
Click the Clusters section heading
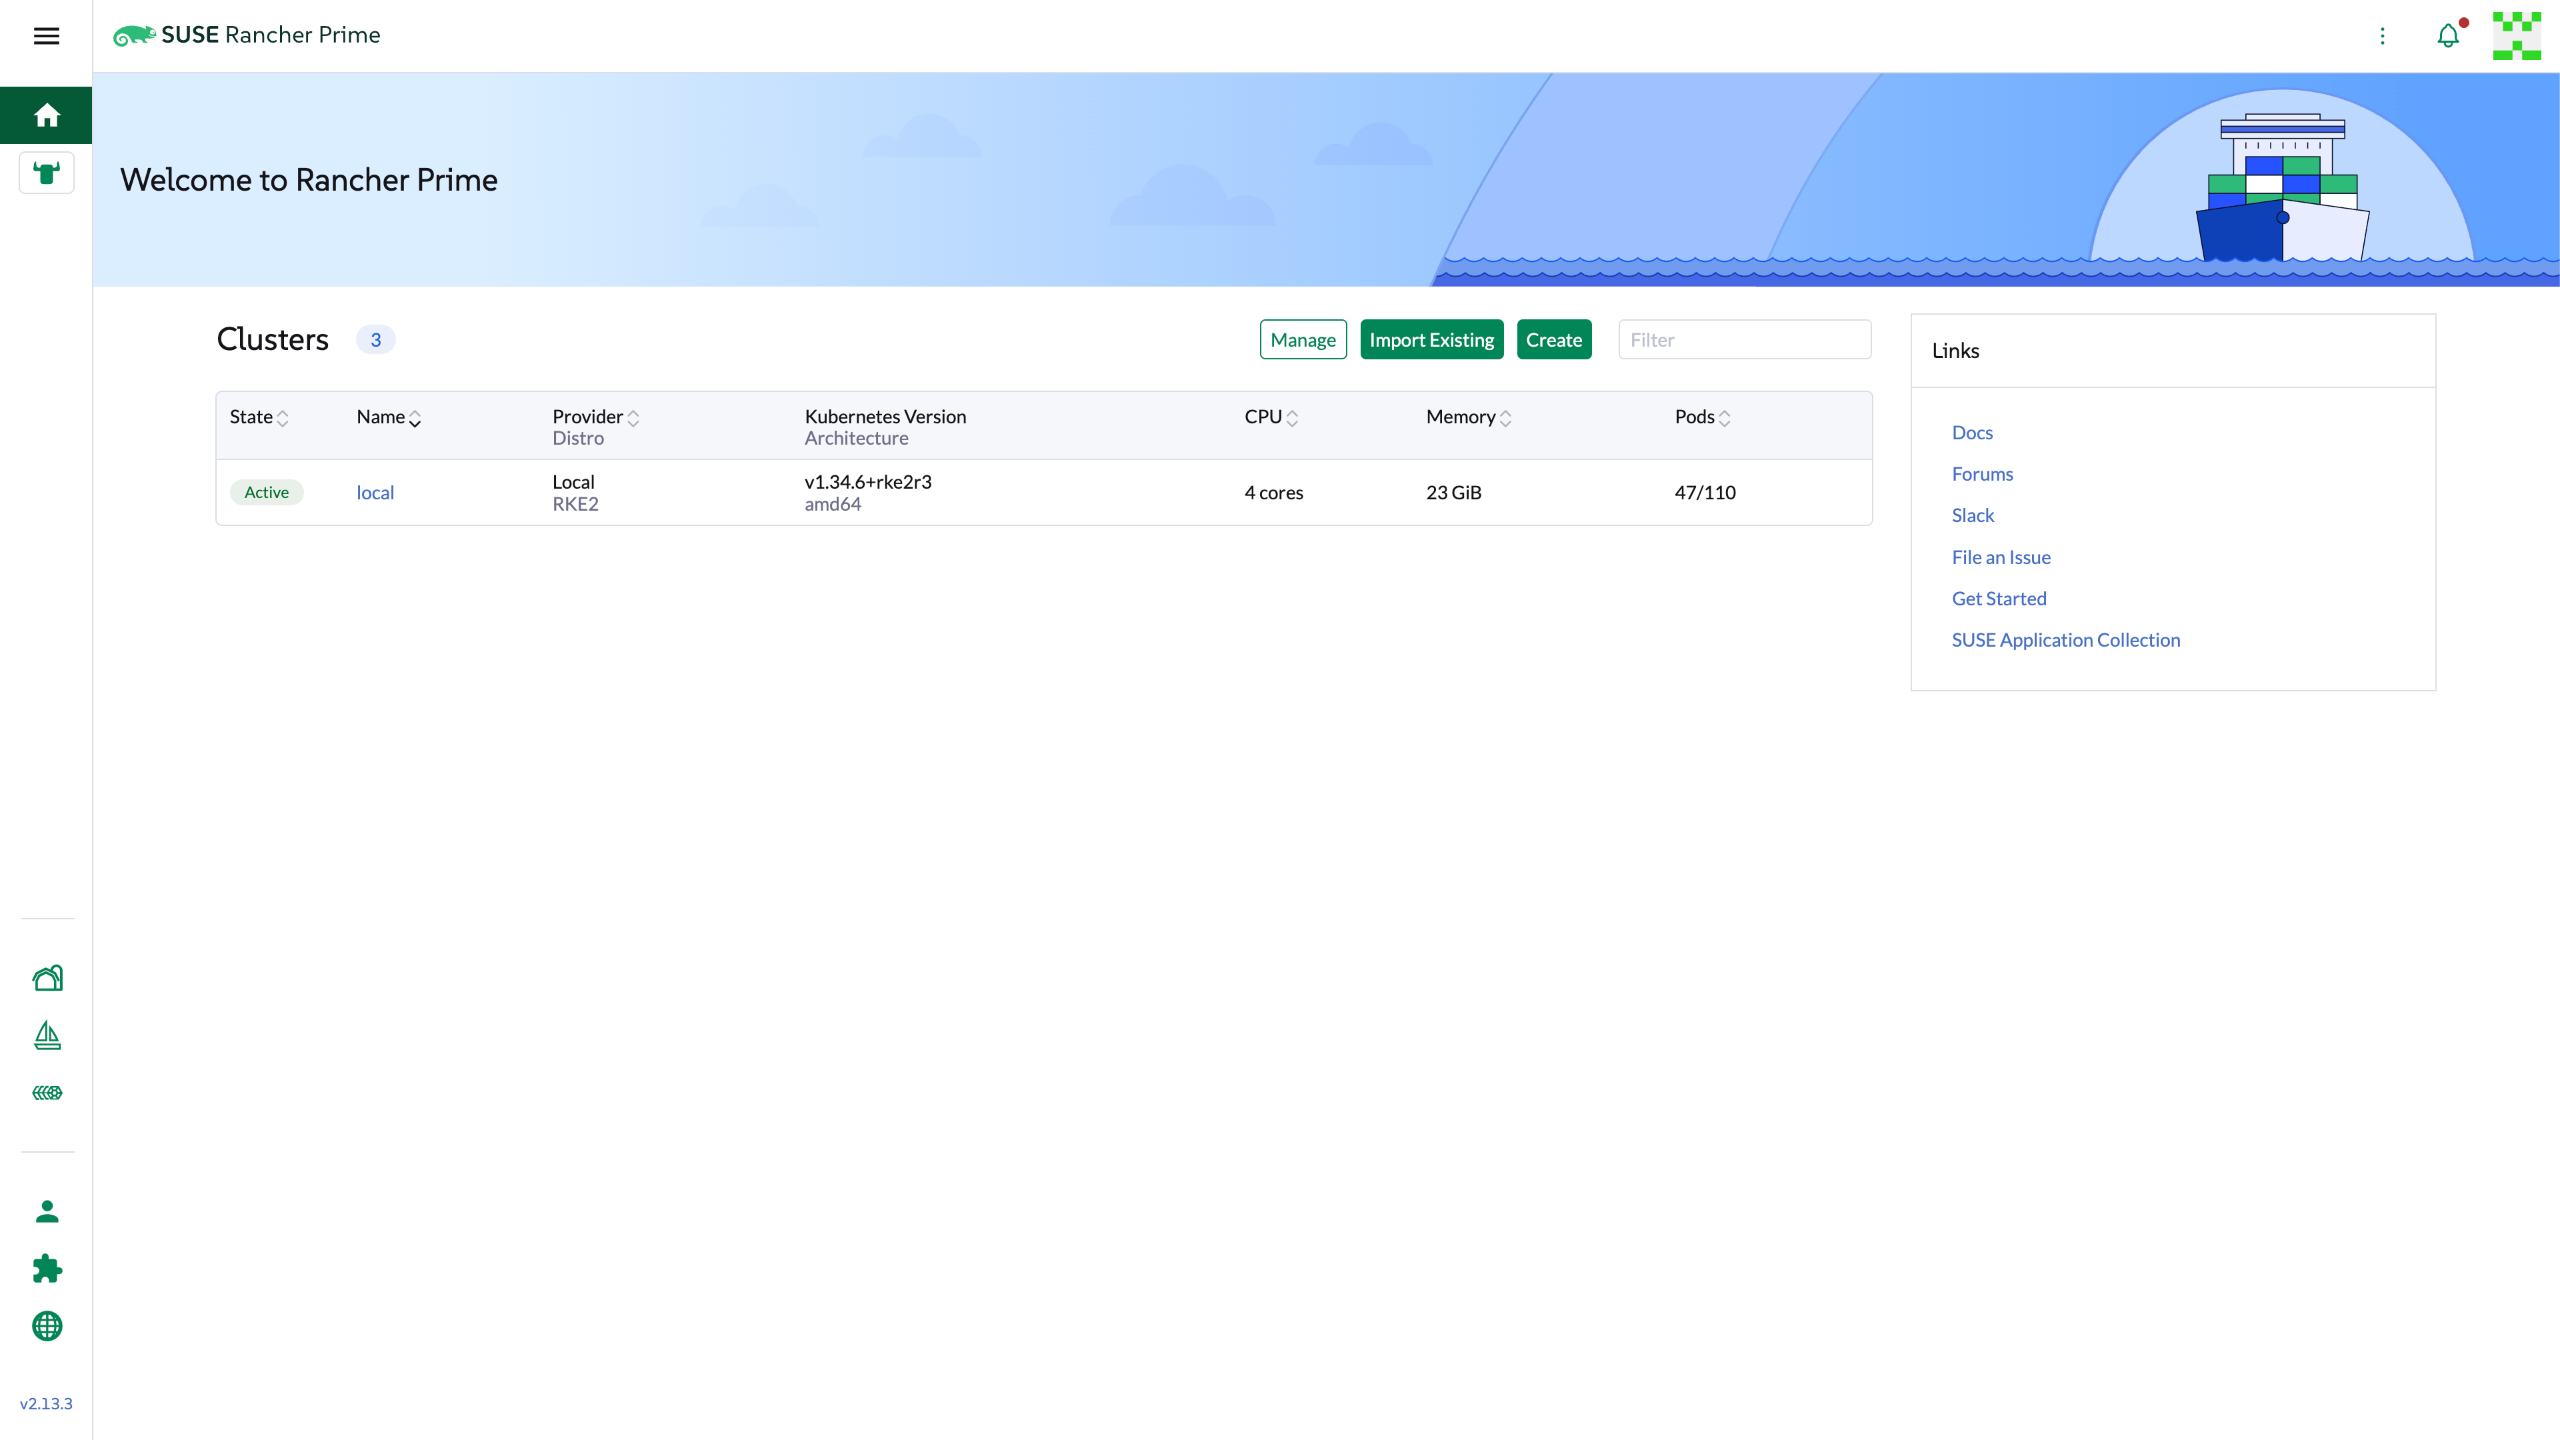272,340
